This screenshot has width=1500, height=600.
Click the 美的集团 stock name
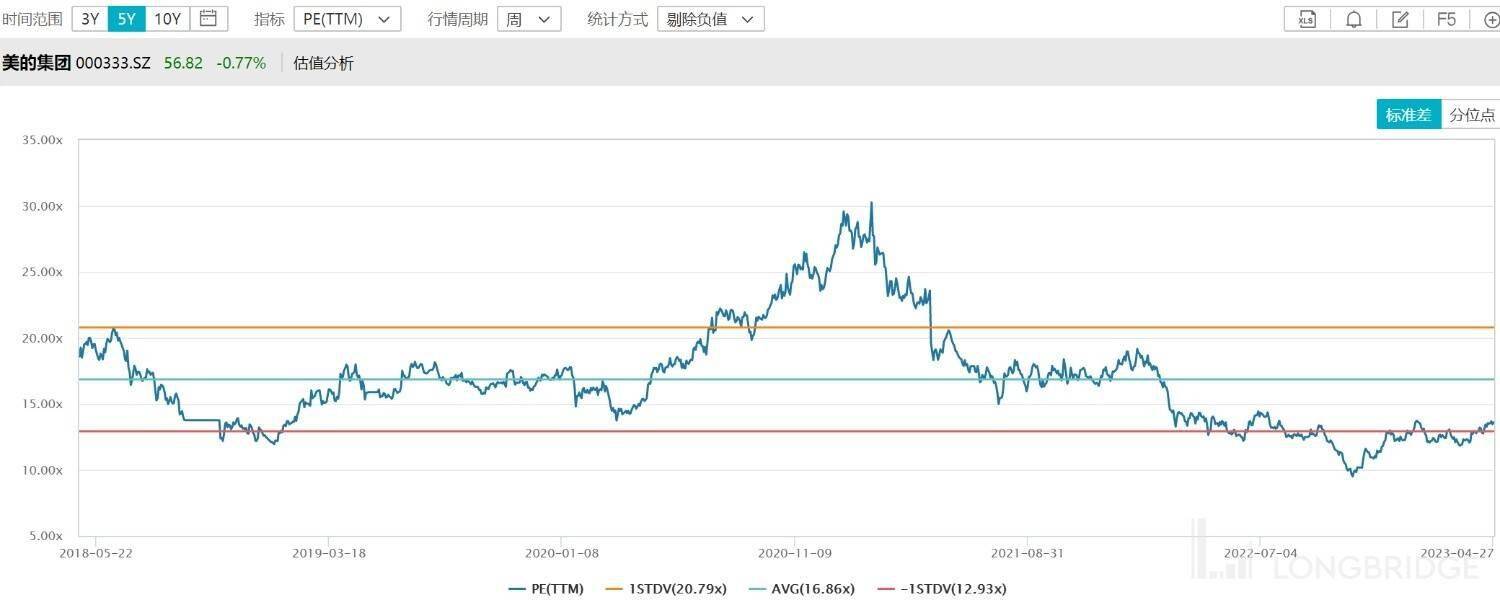(x=36, y=63)
